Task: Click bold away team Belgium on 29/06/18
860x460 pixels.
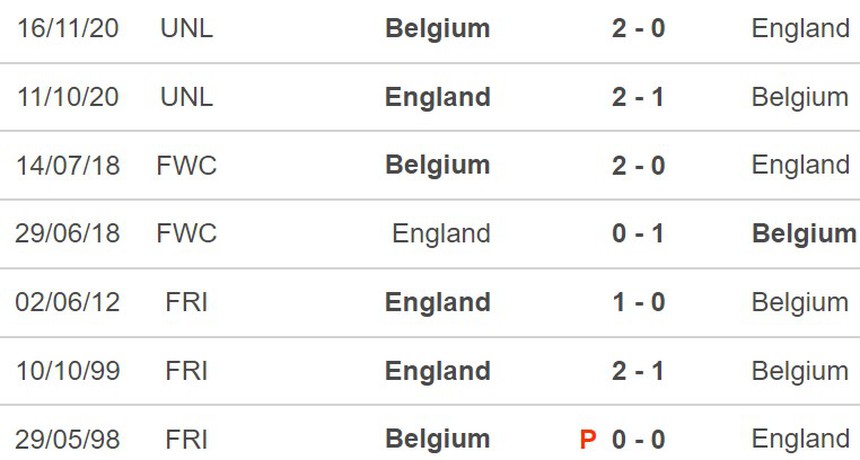Action: [x=804, y=234]
